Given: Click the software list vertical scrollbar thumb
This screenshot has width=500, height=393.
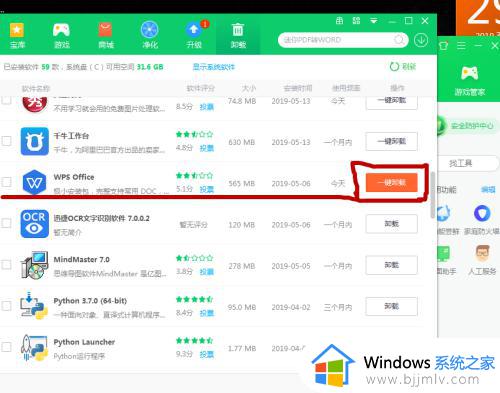Looking at the screenshot, I should tap(433, 195).
